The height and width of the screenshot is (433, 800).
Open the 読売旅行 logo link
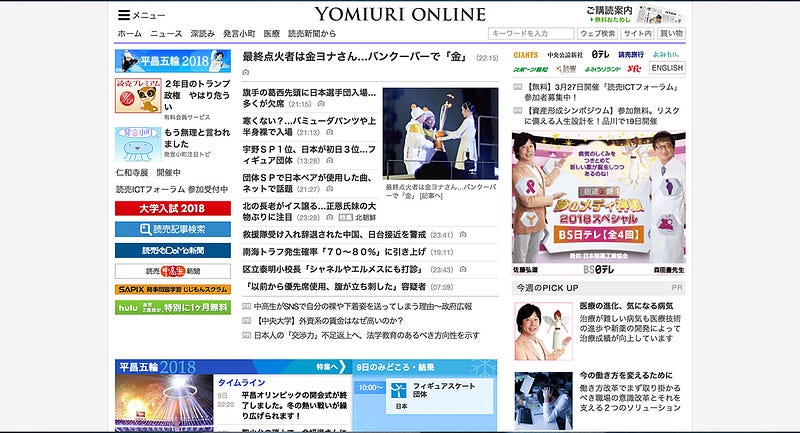tap(631, 55)
